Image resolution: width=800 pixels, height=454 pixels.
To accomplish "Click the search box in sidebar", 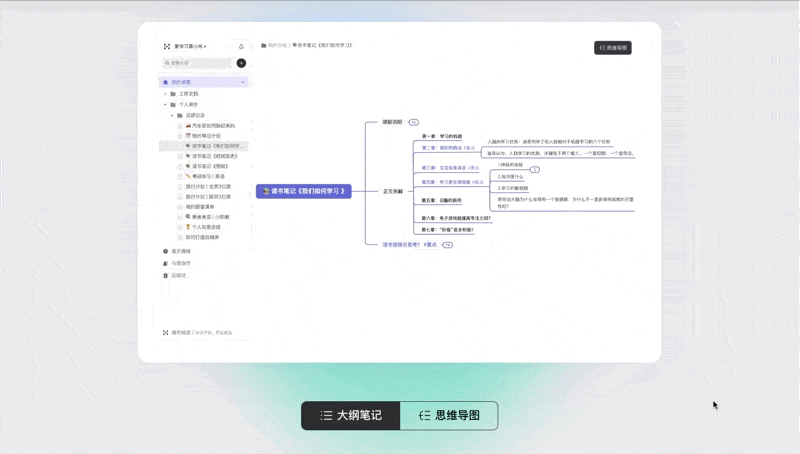I will (198, 63).
